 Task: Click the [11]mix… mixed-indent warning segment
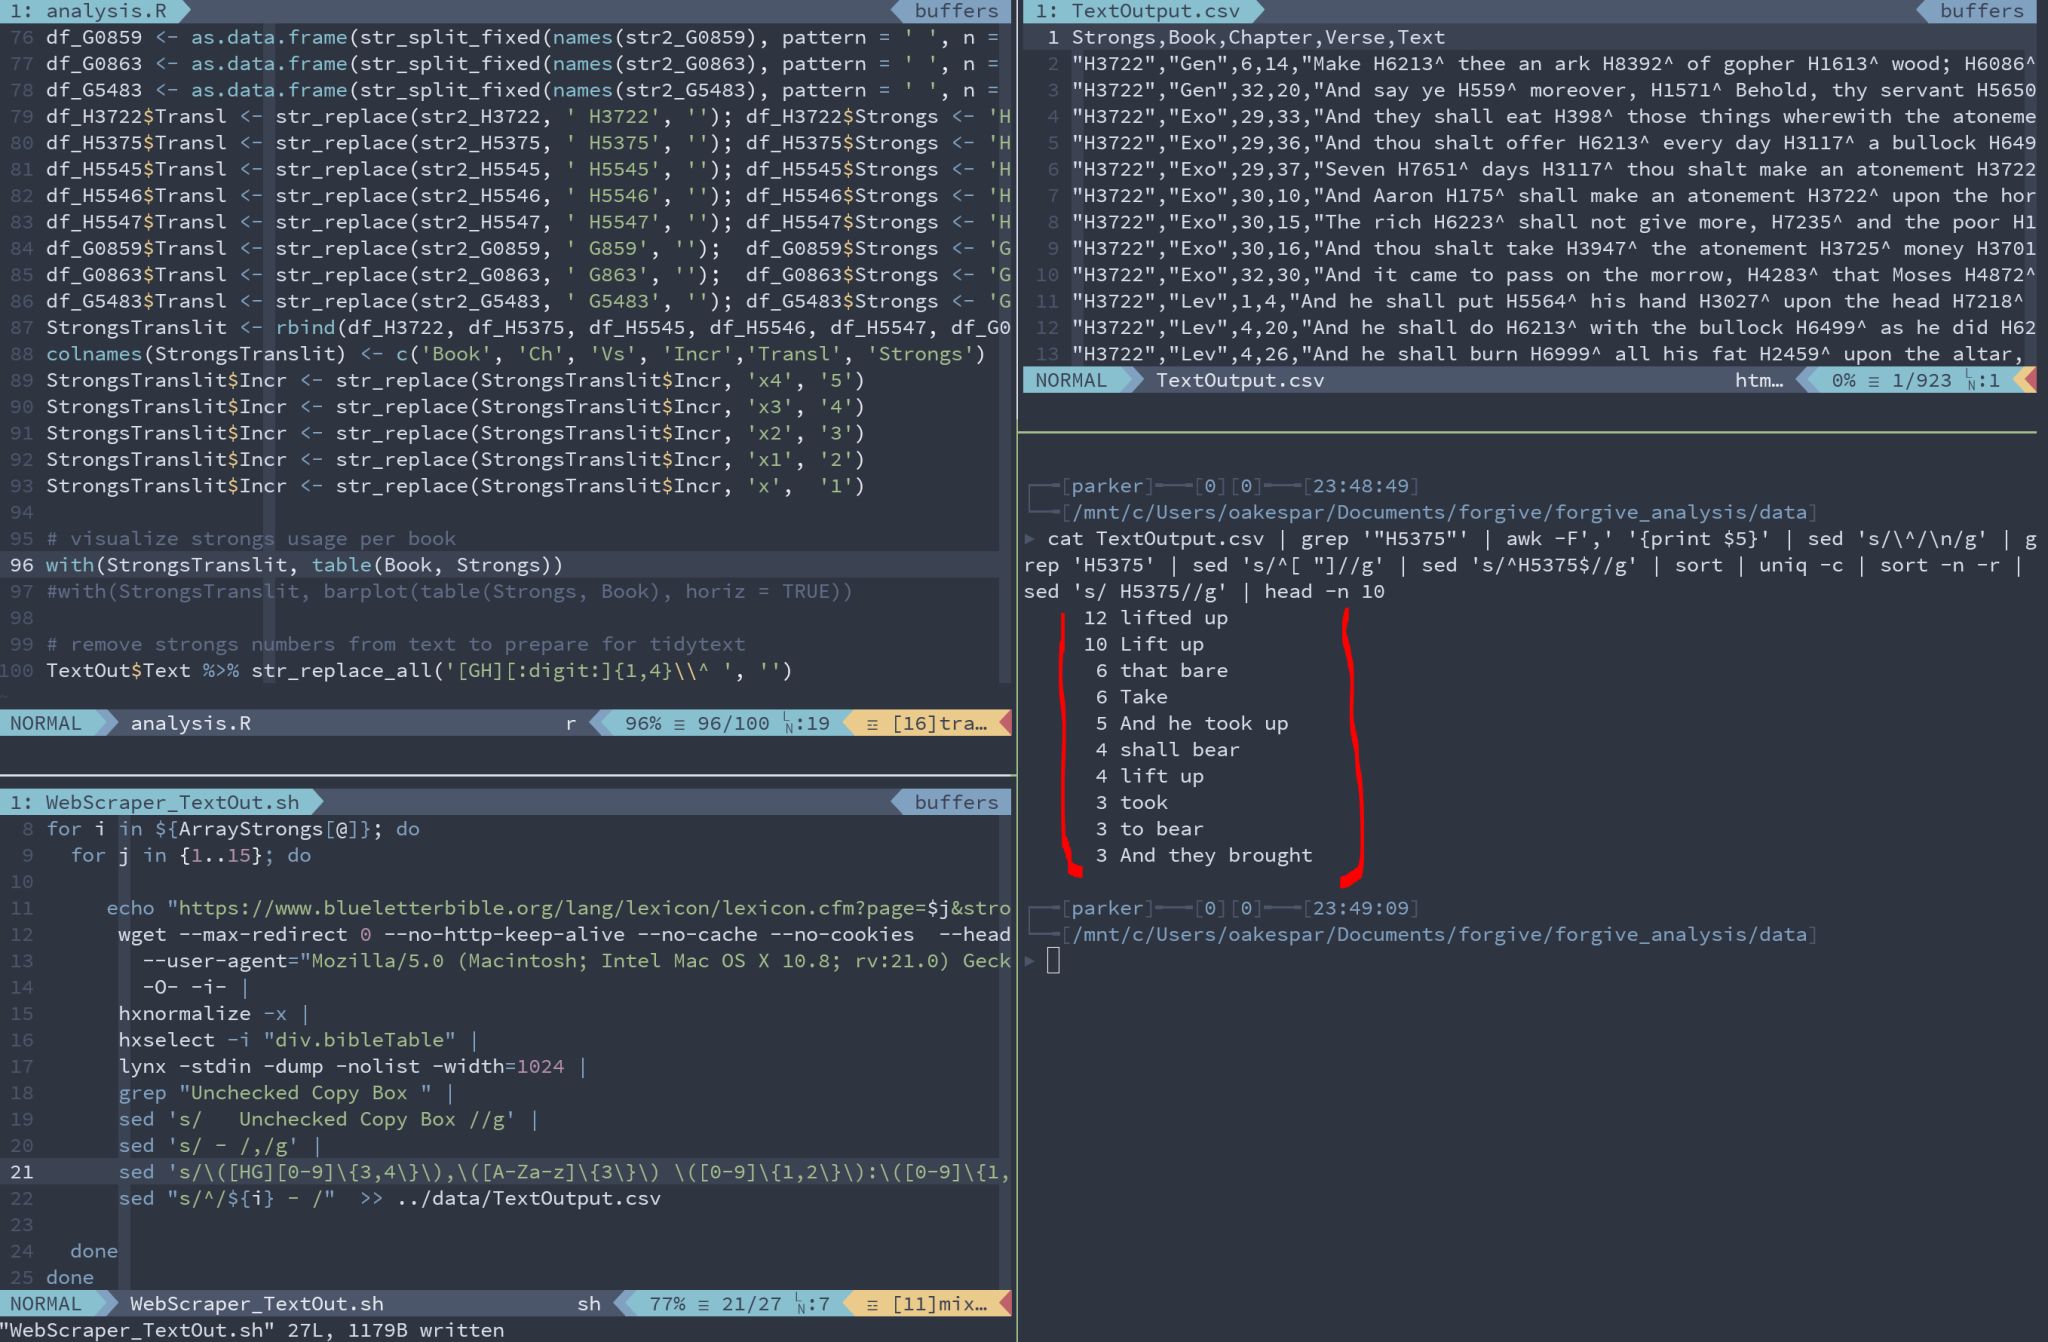[927, 1304]
